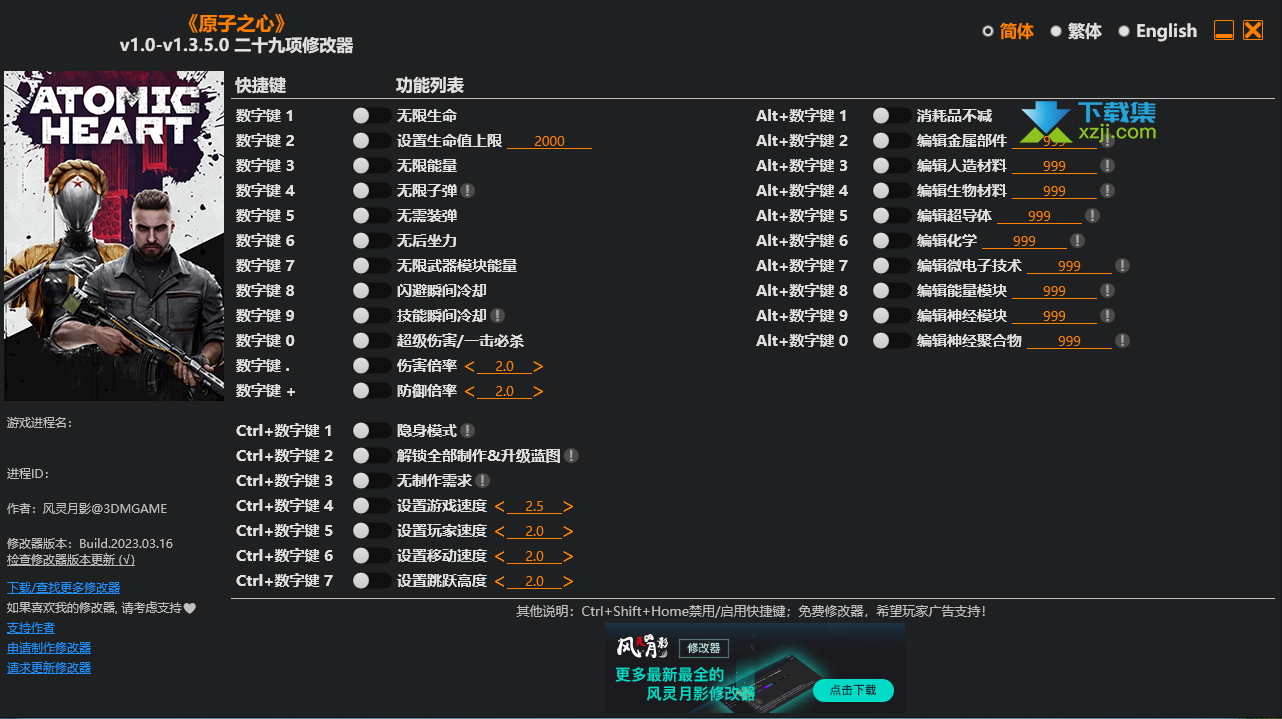Image resolution: width=1282 pixels, height=719 pixels.
Task: Enable 设置游戏速度 switch
Action: [371, 505]
